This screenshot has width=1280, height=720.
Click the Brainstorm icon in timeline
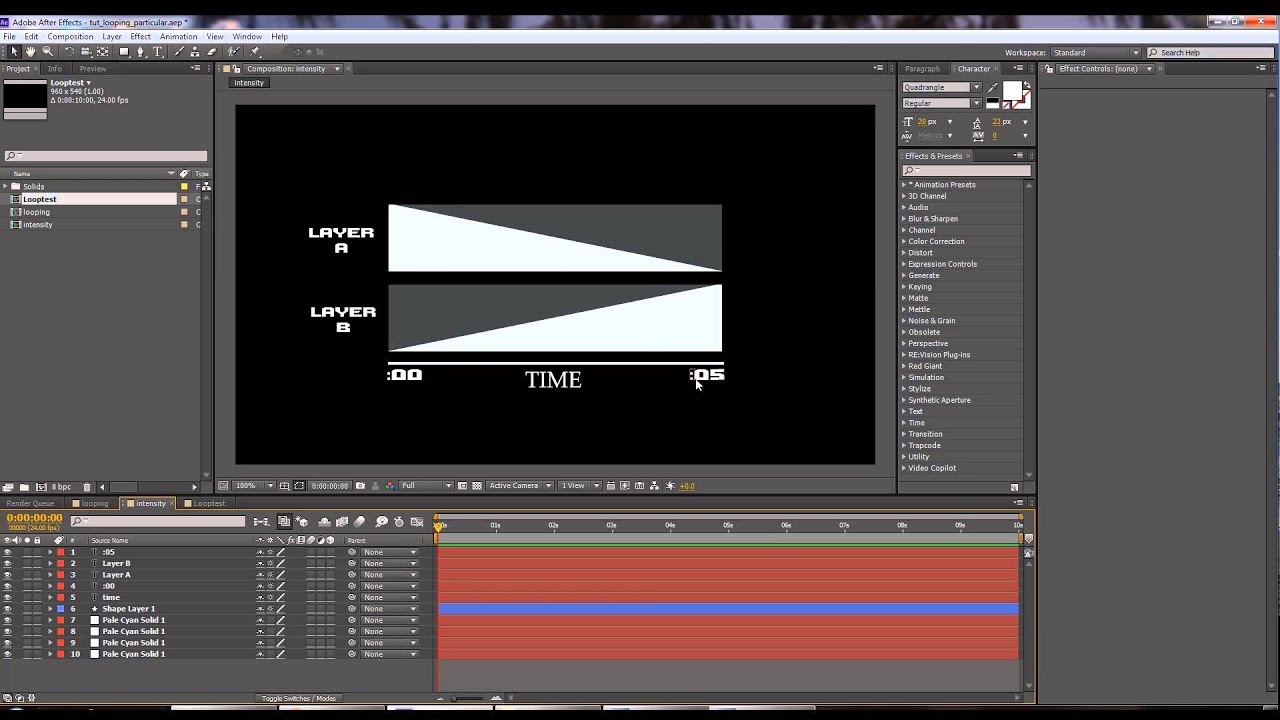point(381,522)
